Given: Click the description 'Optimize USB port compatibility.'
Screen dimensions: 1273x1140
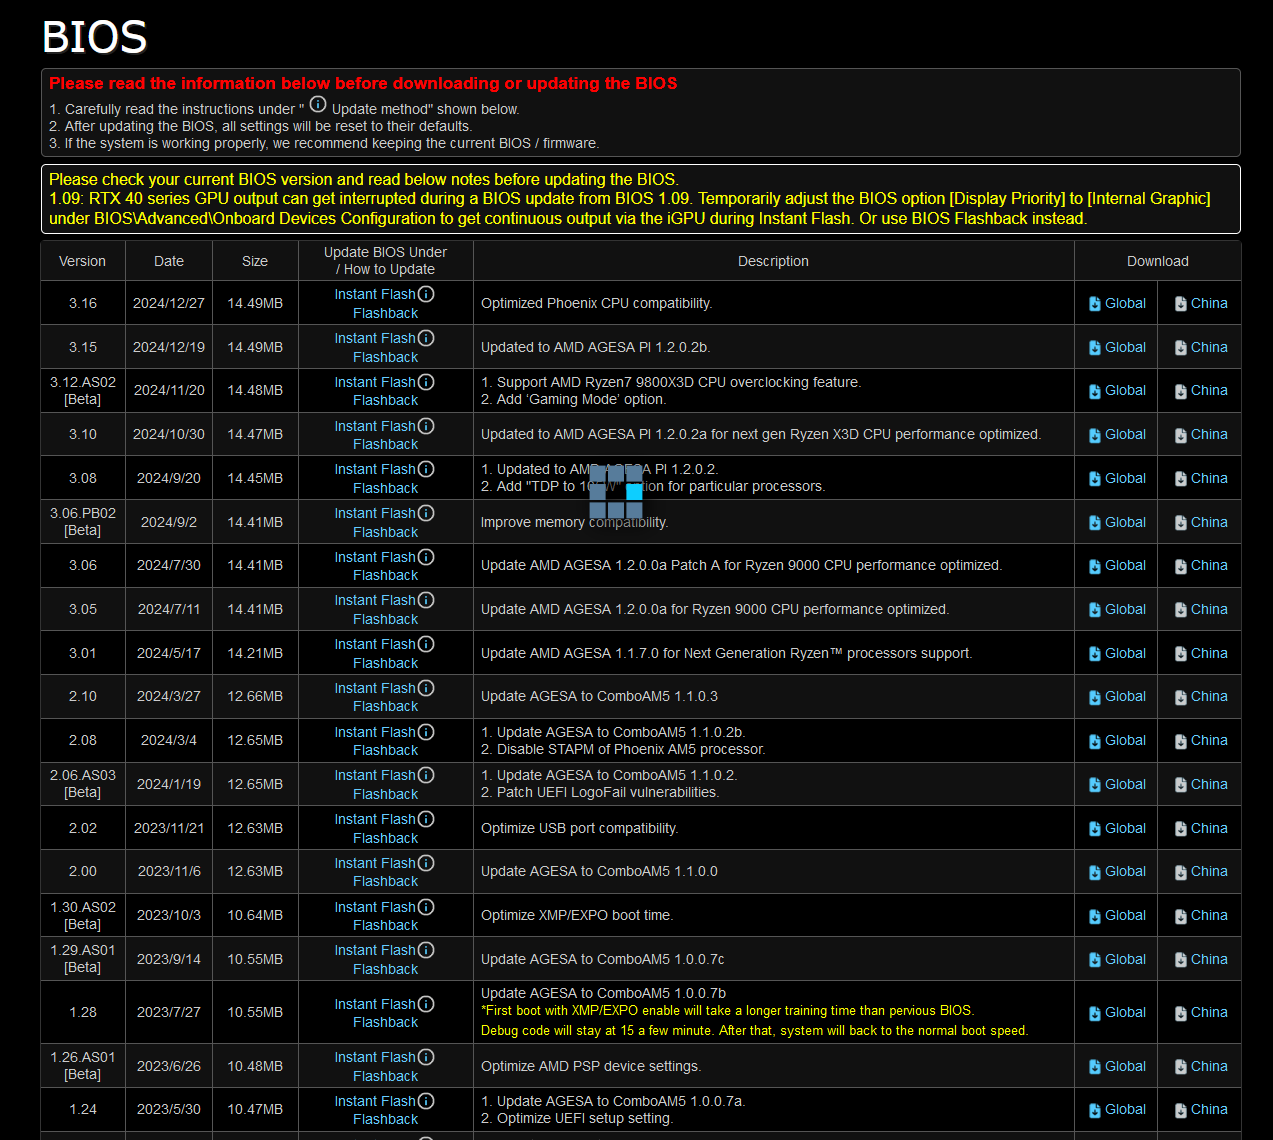Looking at the screenshot, I should point(580,828).
